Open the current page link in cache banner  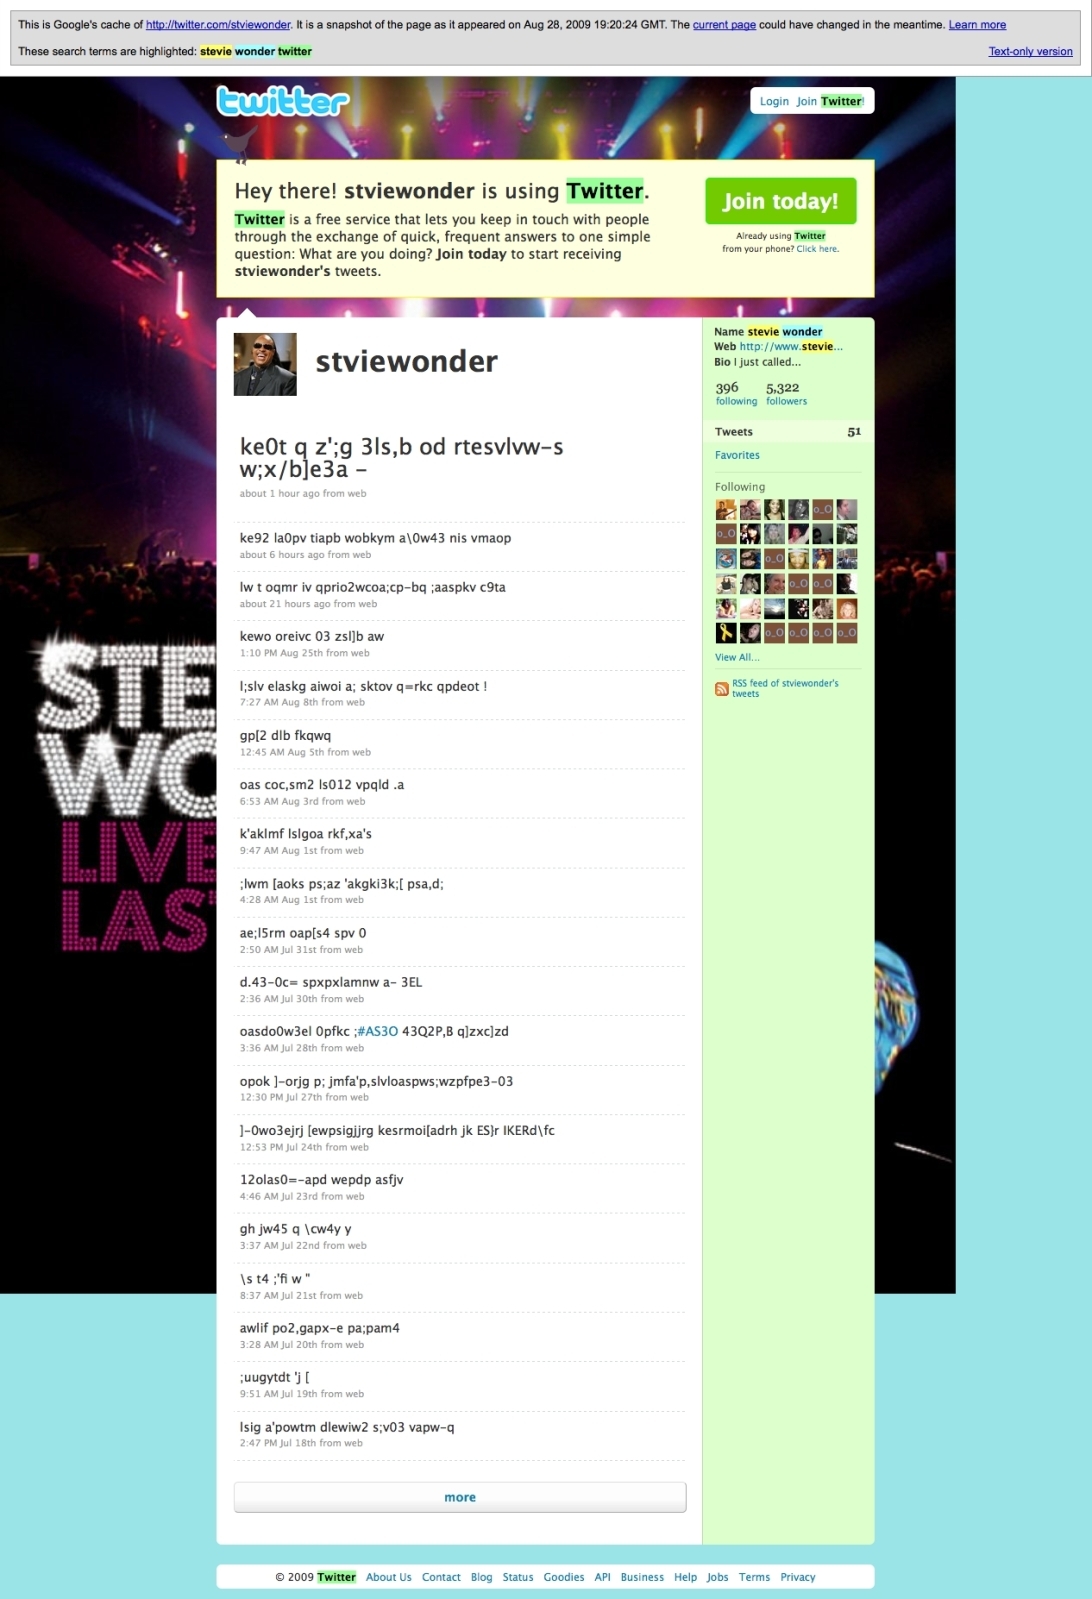click(x=724, y=25)
